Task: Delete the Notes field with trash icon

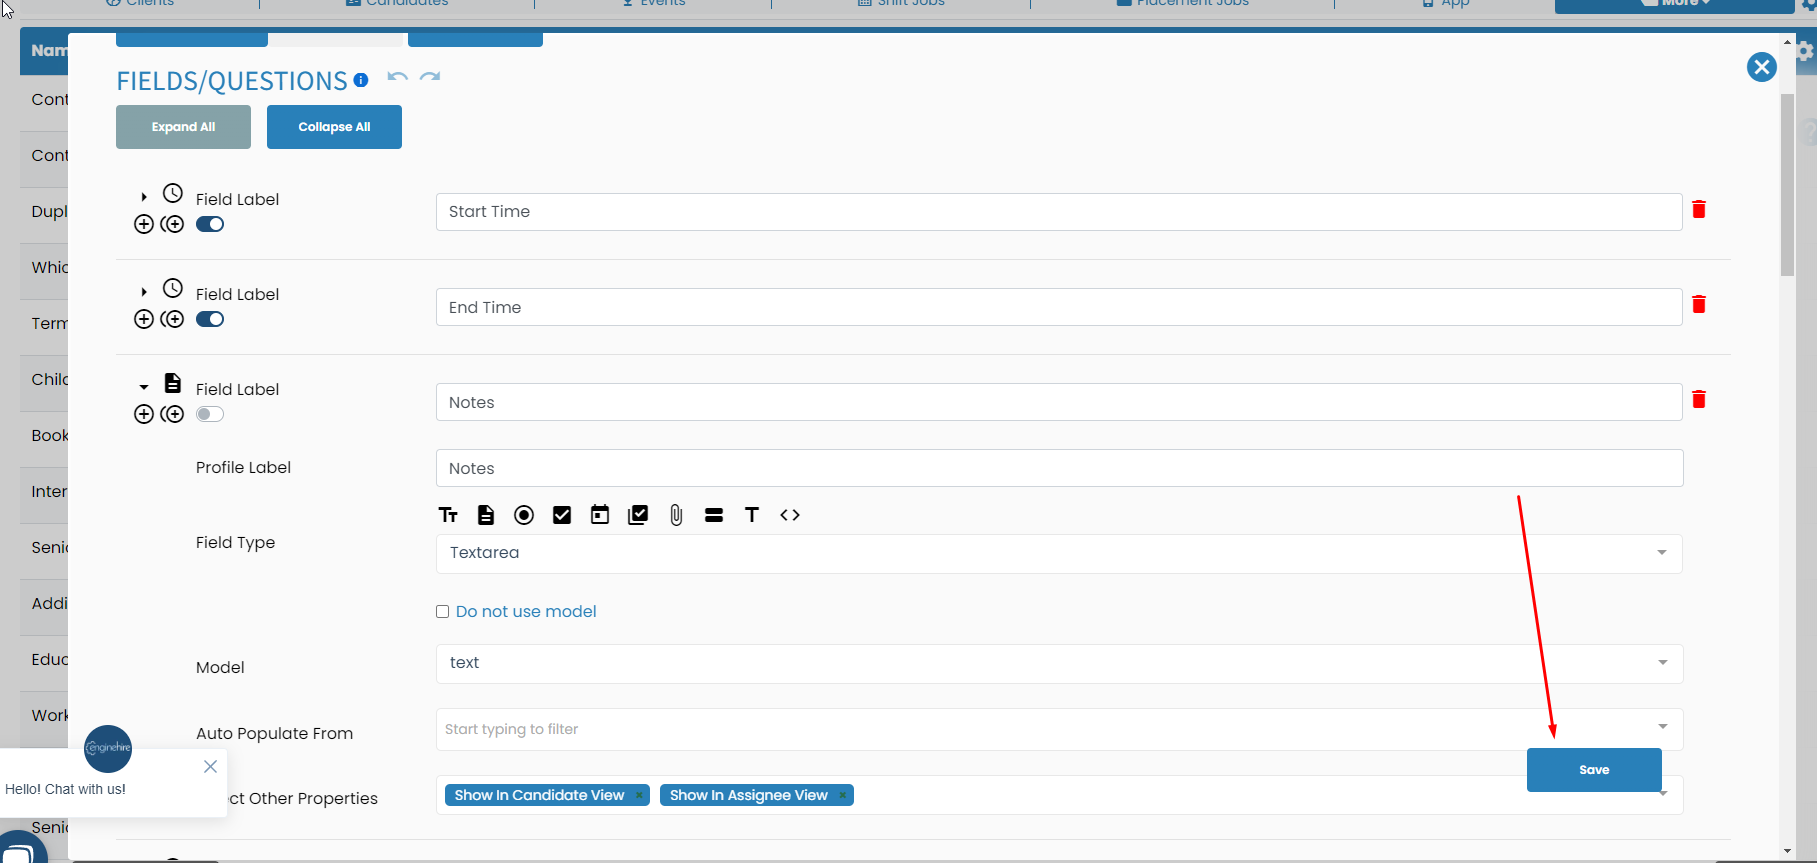Action: 1698,400
